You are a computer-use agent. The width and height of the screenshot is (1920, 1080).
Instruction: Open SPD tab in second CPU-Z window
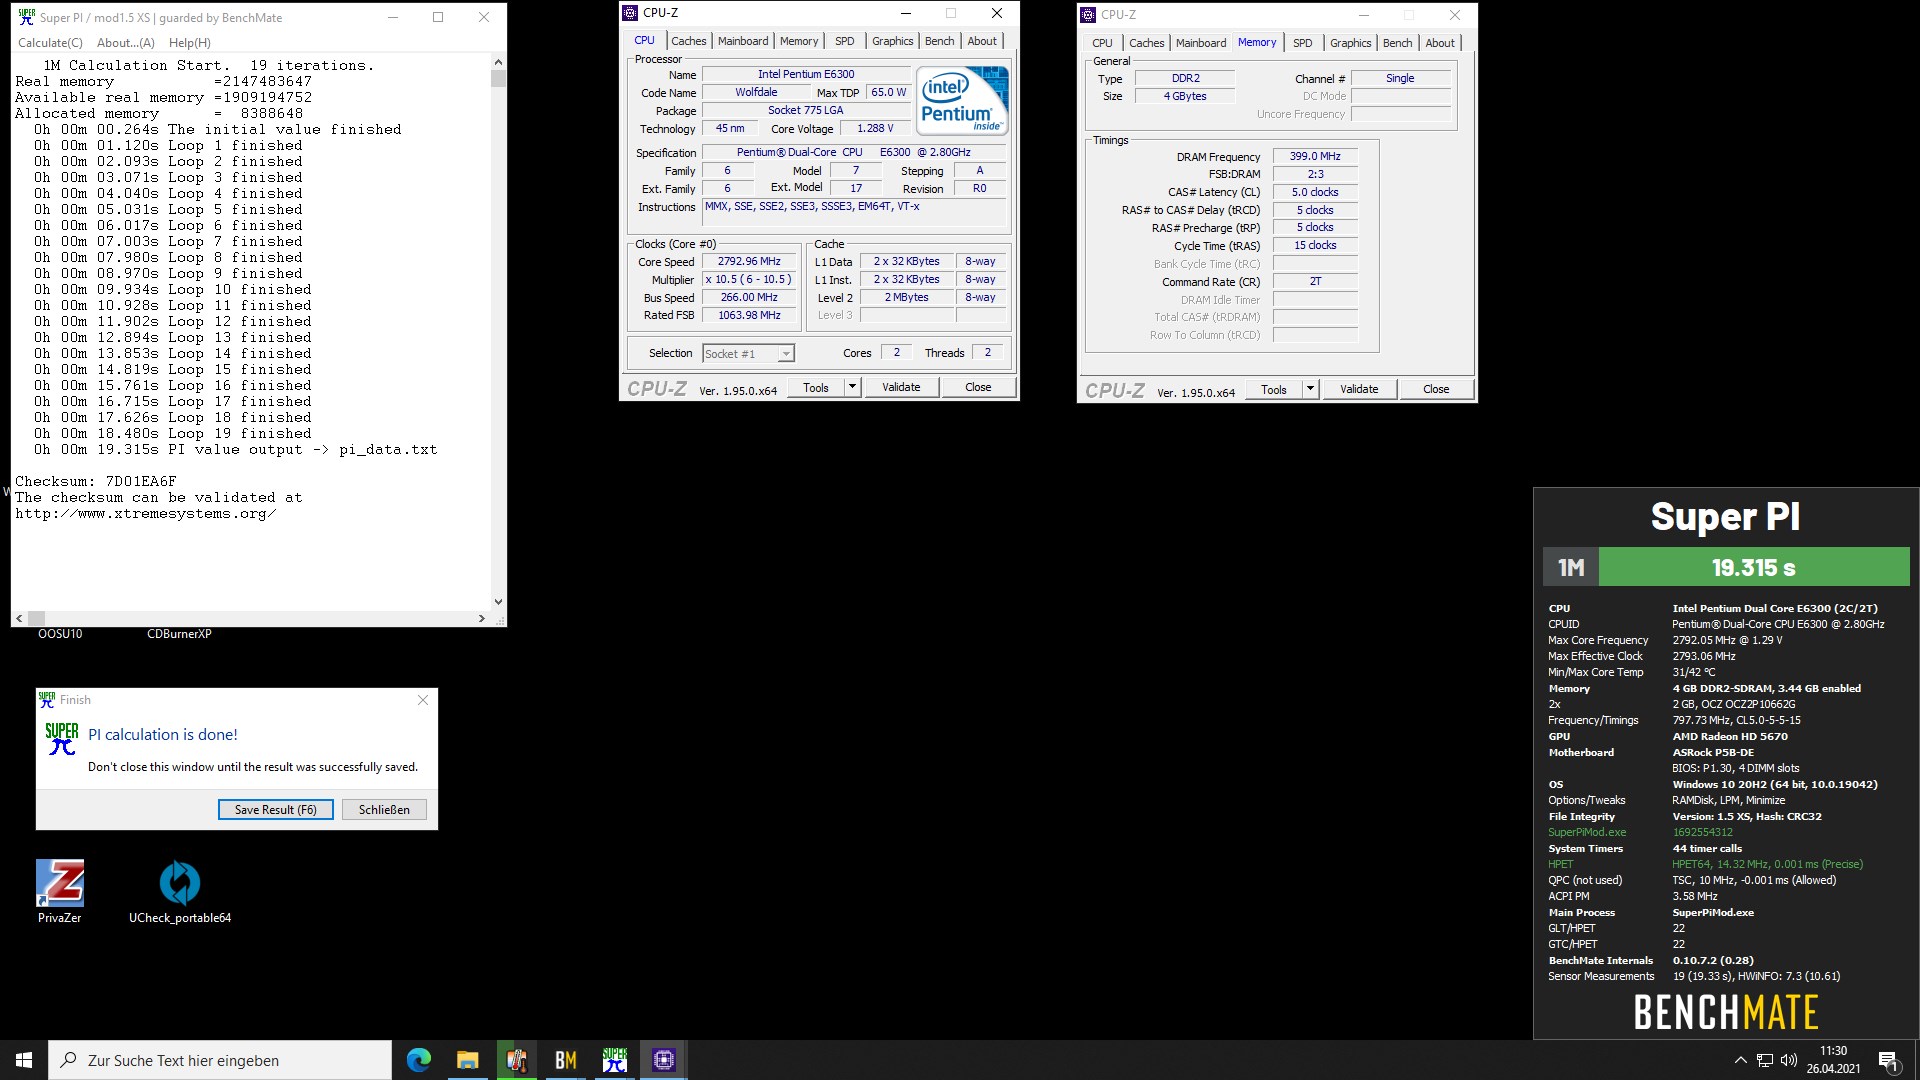pyautogui.click(x=1302, y=43)
